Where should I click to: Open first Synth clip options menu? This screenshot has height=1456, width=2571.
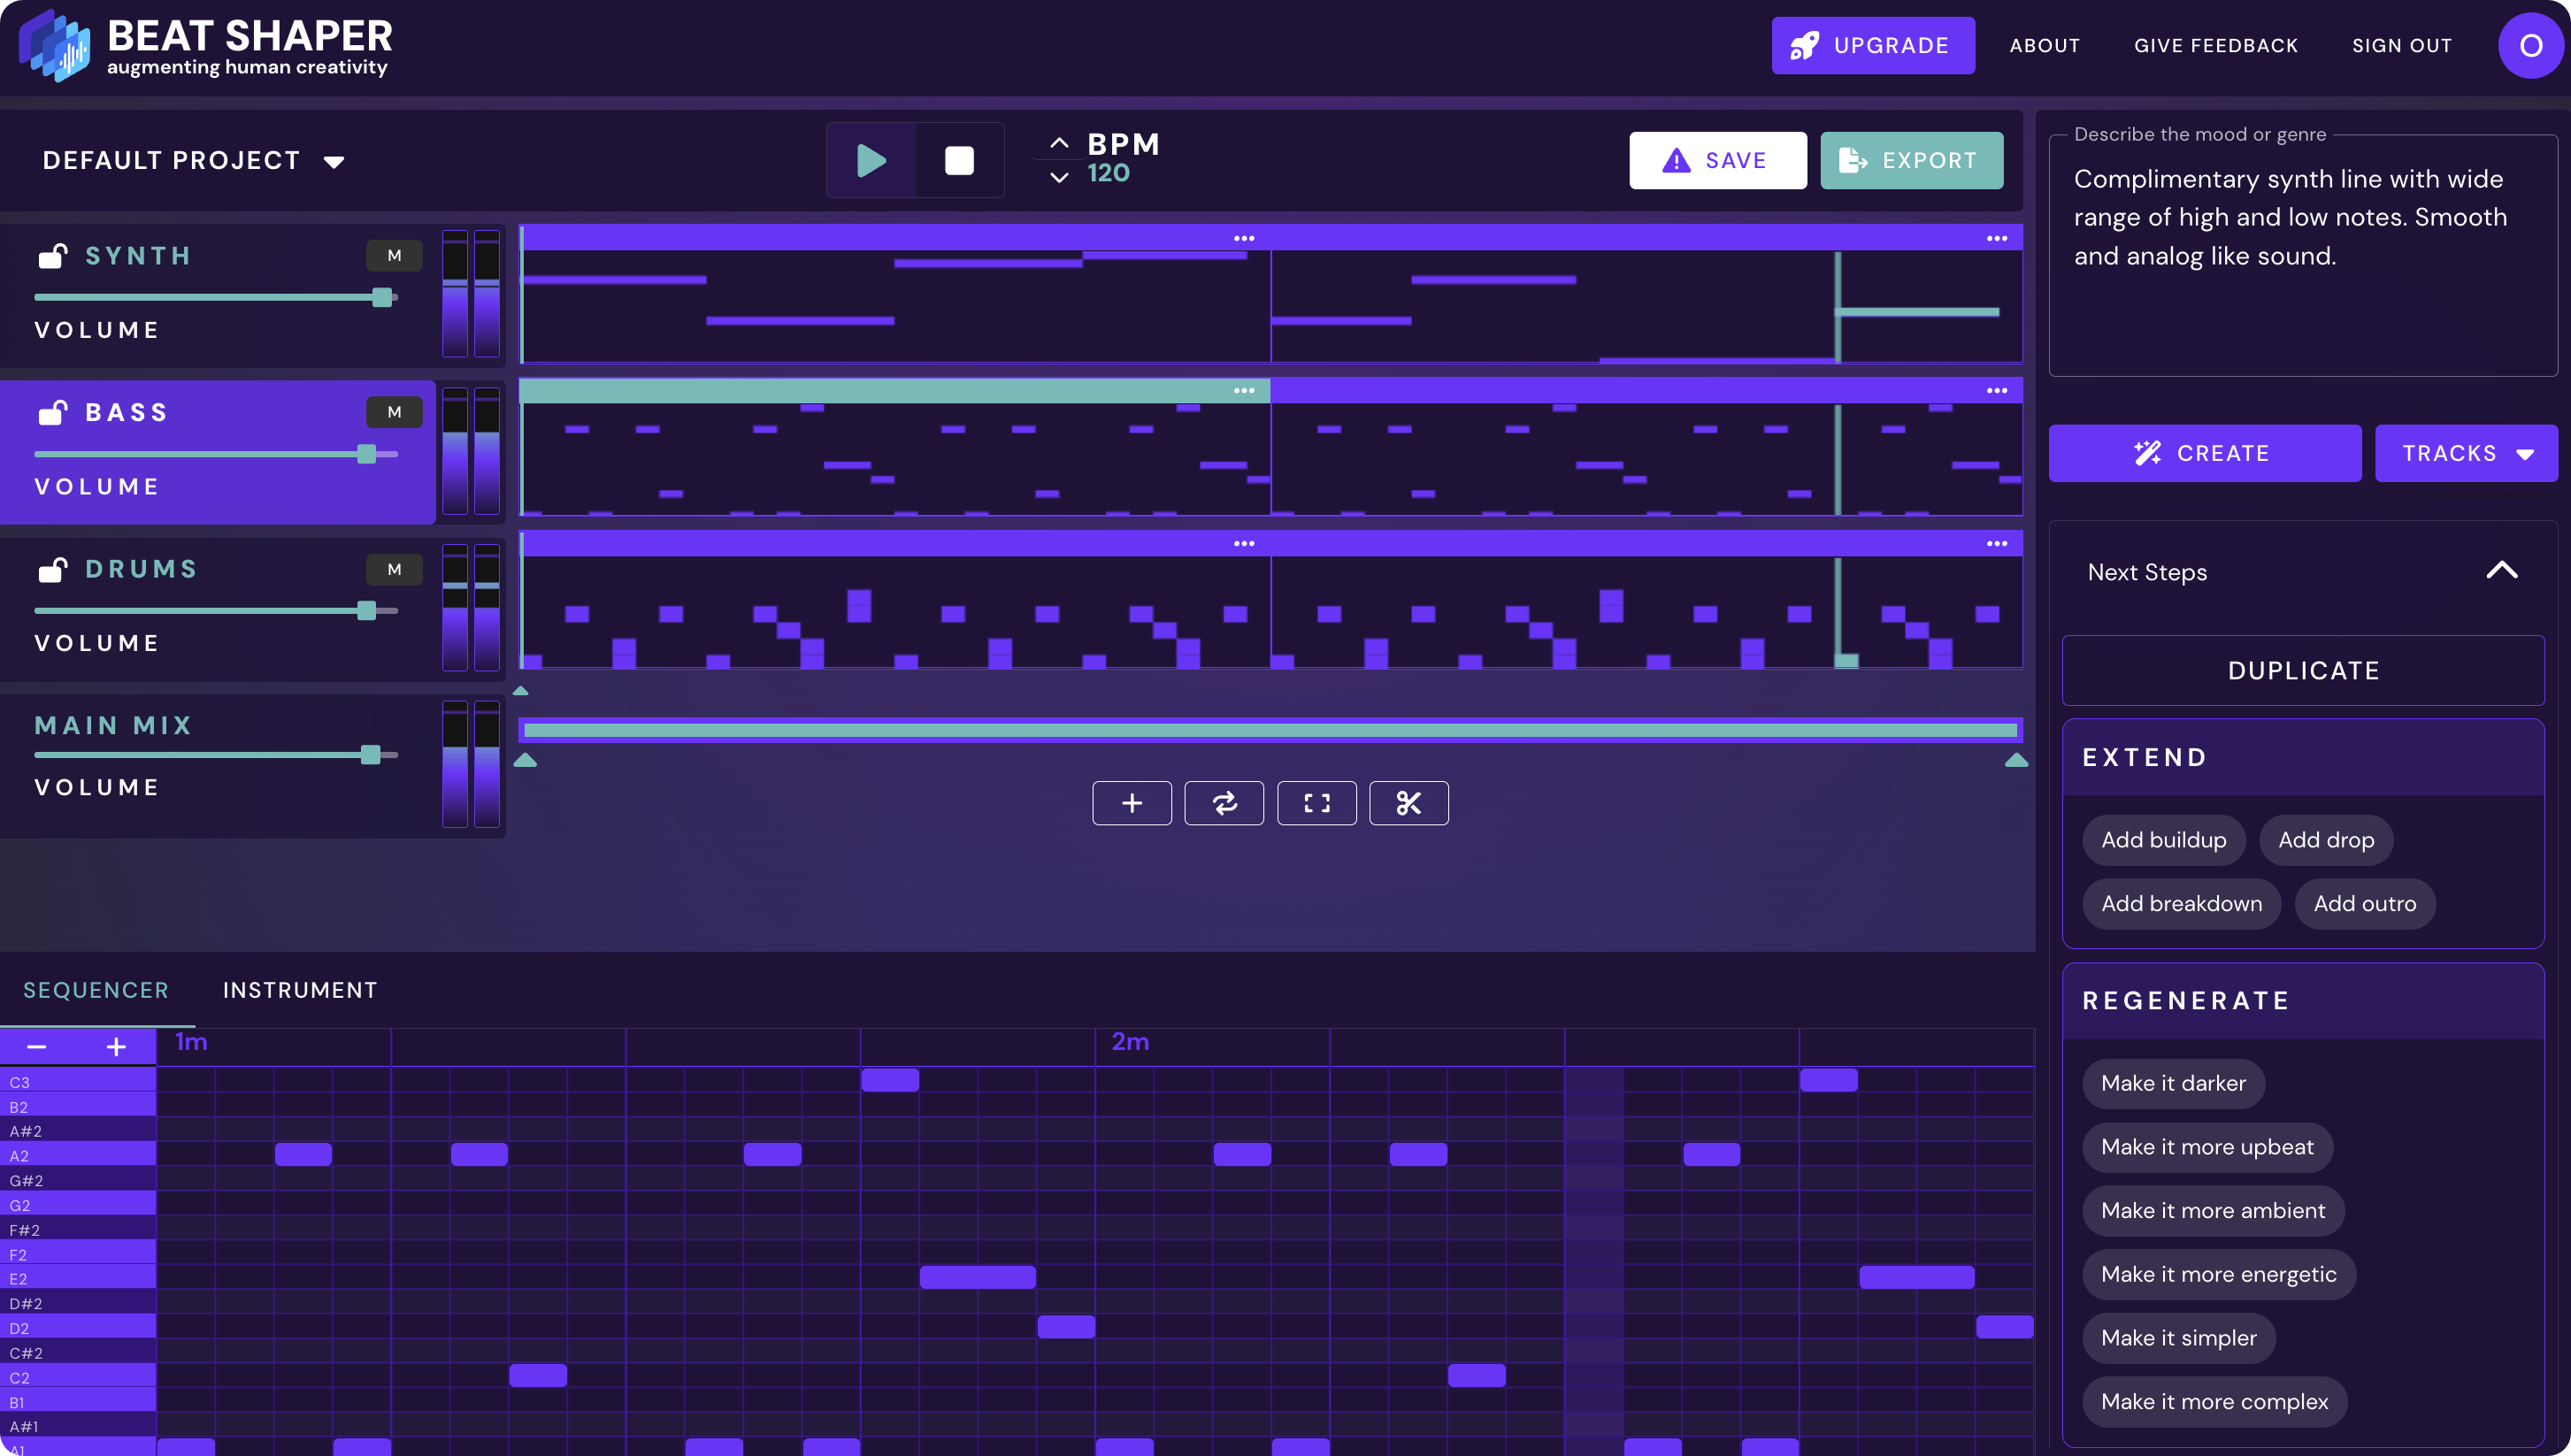pyautogui.click(x=1243, y=238)
